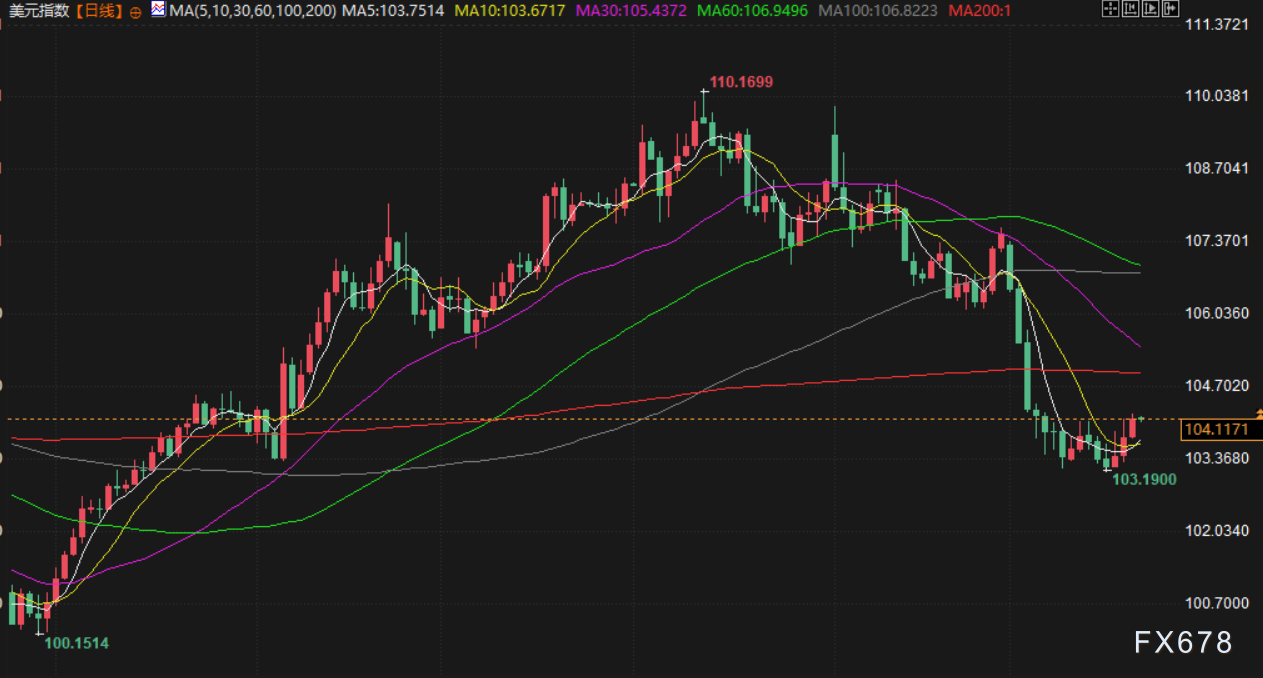The width and height of the screenshot is (1263, 678).
Task: Click the red MA200 legend entry
Action: click(979, 11)
